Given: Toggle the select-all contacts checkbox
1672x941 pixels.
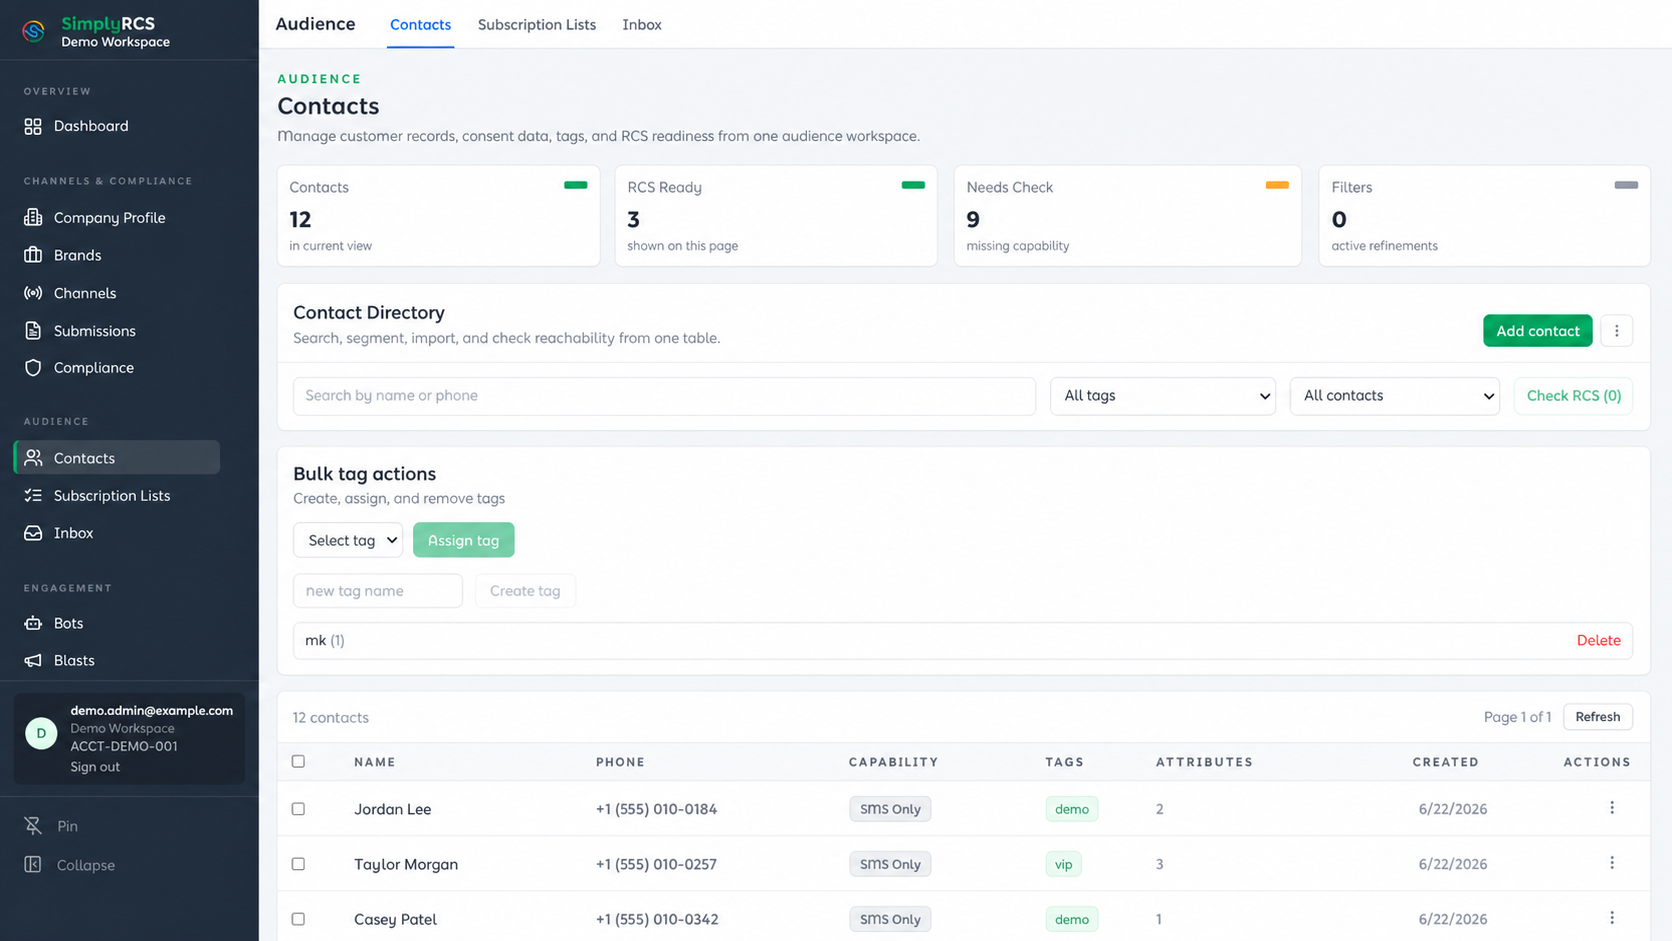Looking at the screenshot, I should click(x=298, y=761).
